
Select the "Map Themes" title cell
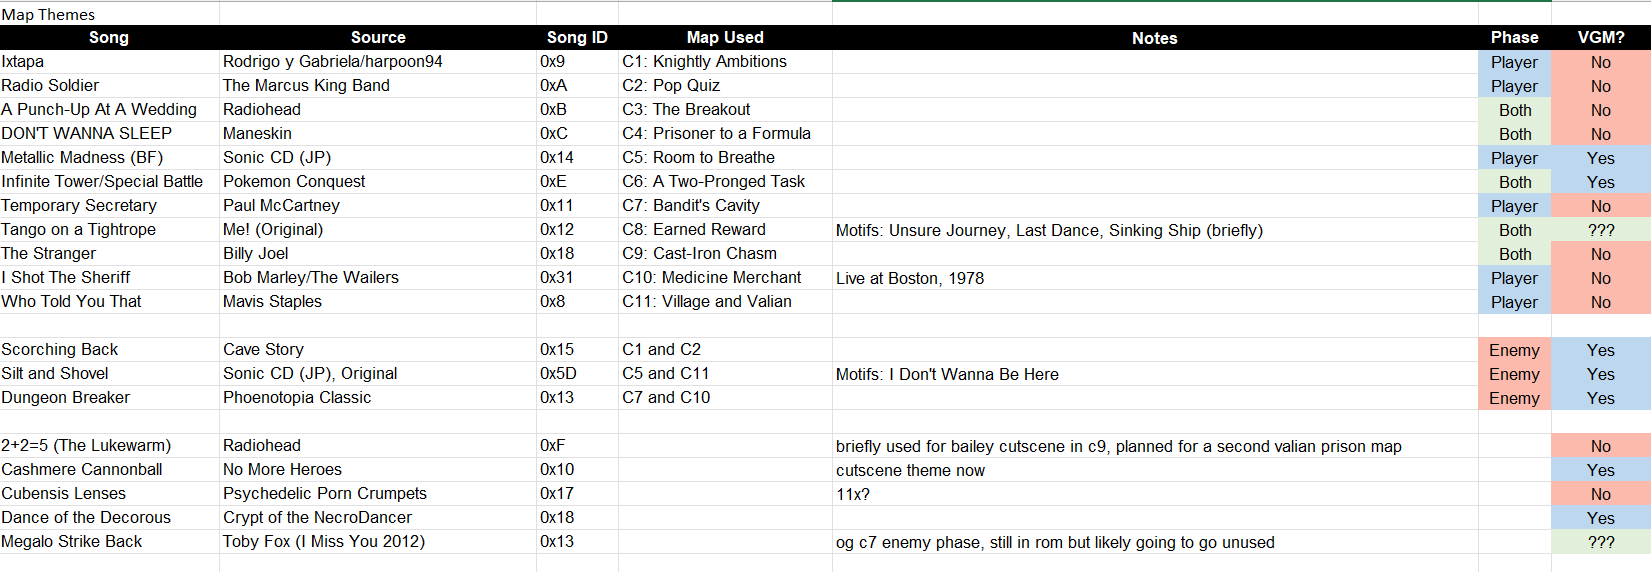pyautogui.click(x=48, y=14)
